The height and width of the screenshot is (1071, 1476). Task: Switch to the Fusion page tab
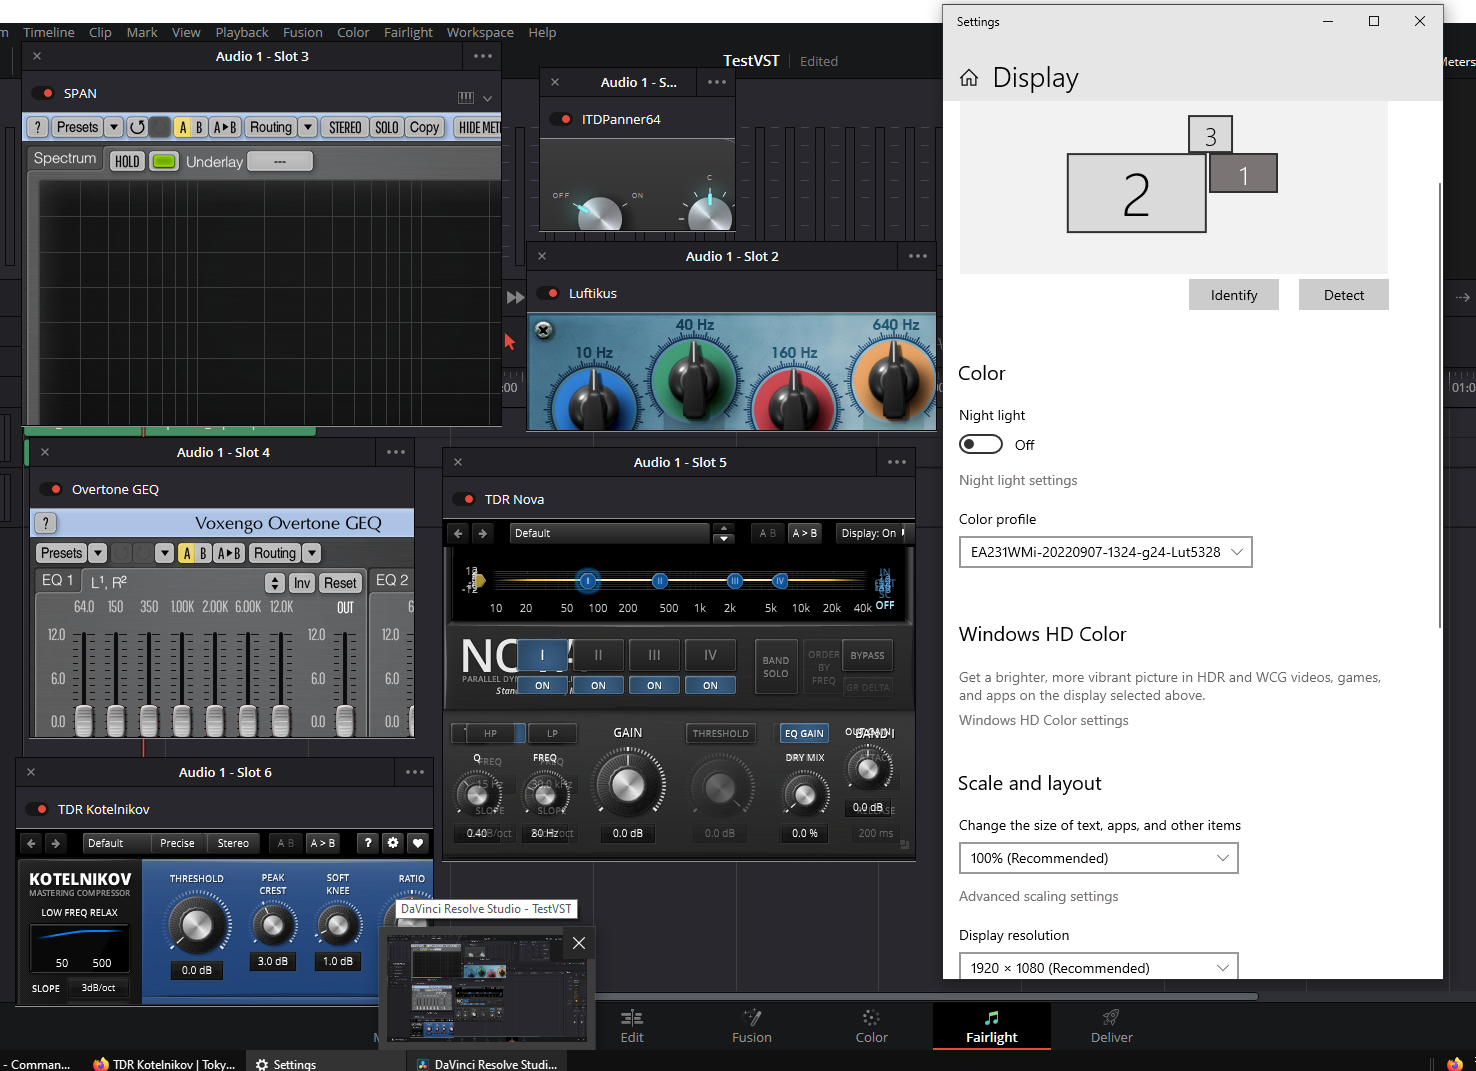click(x=752, y=1027)
